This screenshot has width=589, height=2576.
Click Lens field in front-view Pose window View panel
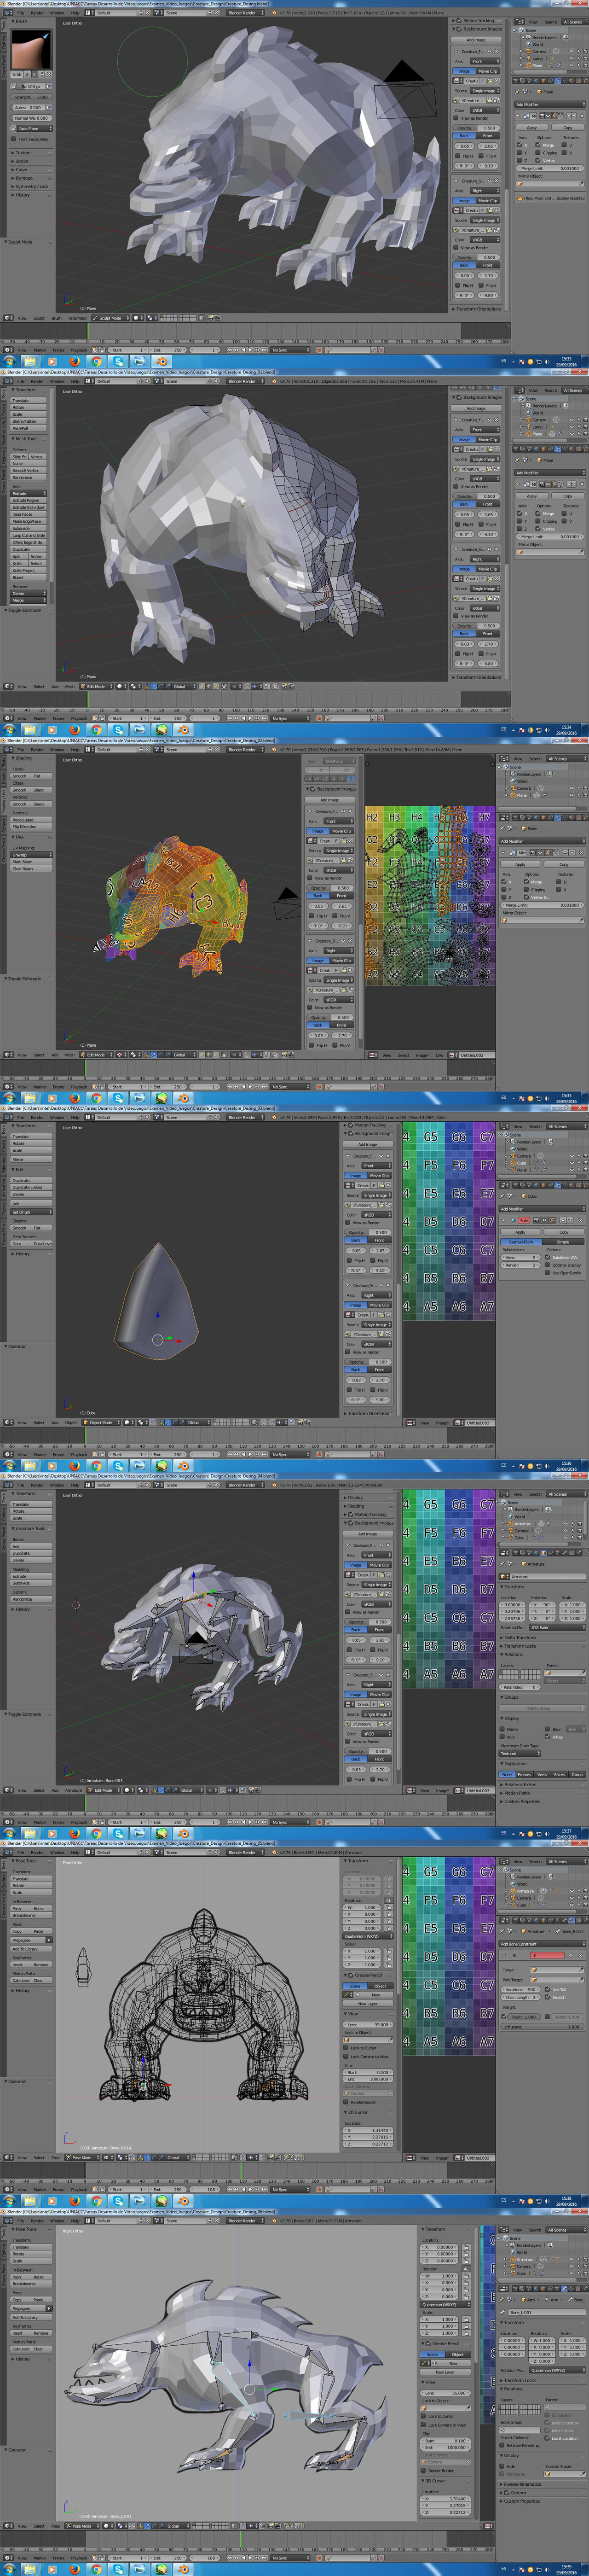pyautogui.click(x=368, y=2025)
